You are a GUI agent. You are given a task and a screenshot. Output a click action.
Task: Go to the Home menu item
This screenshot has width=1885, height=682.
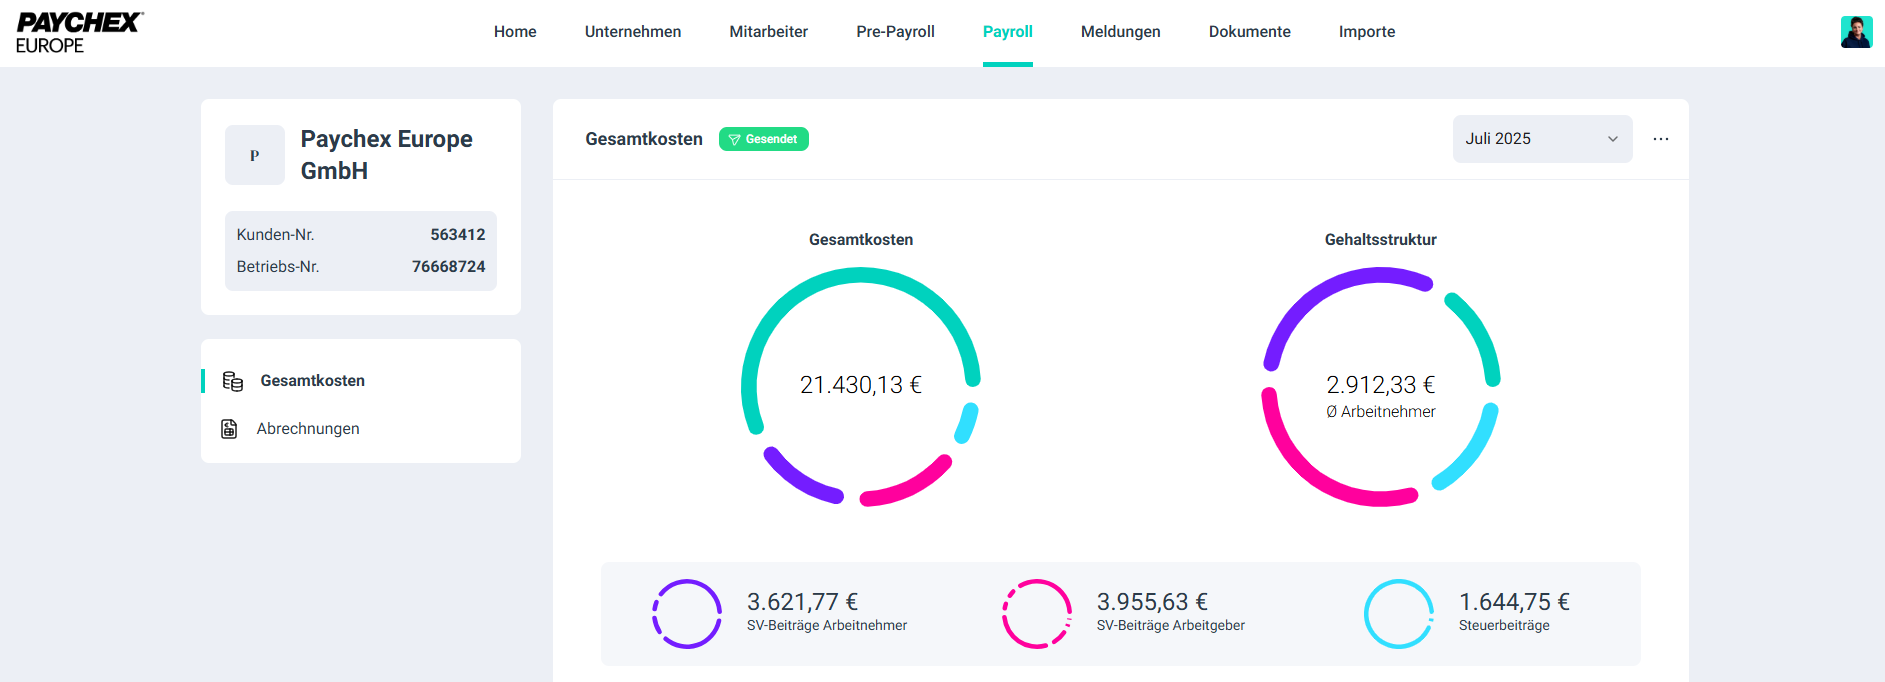point(515,32)
